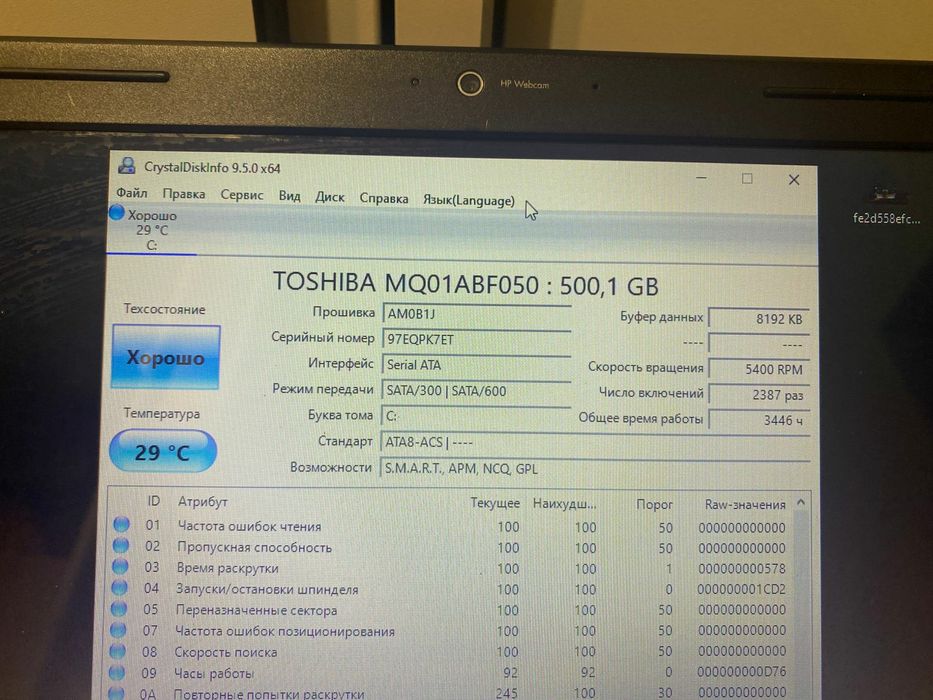Minimize the CrystalDiskInfo window

pyautogui.click(x=702, y=177)
